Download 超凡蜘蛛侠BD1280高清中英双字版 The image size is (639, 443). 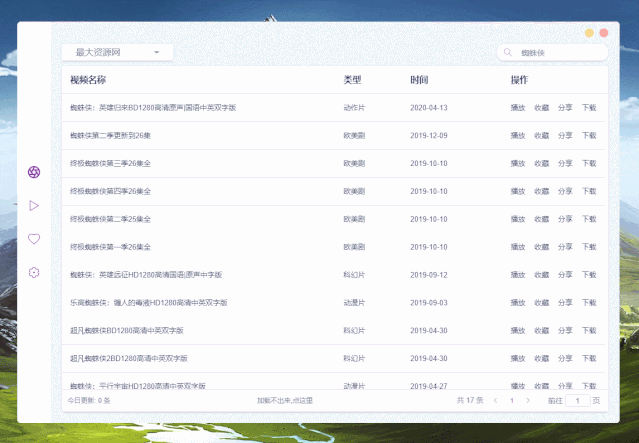(589, 331)
